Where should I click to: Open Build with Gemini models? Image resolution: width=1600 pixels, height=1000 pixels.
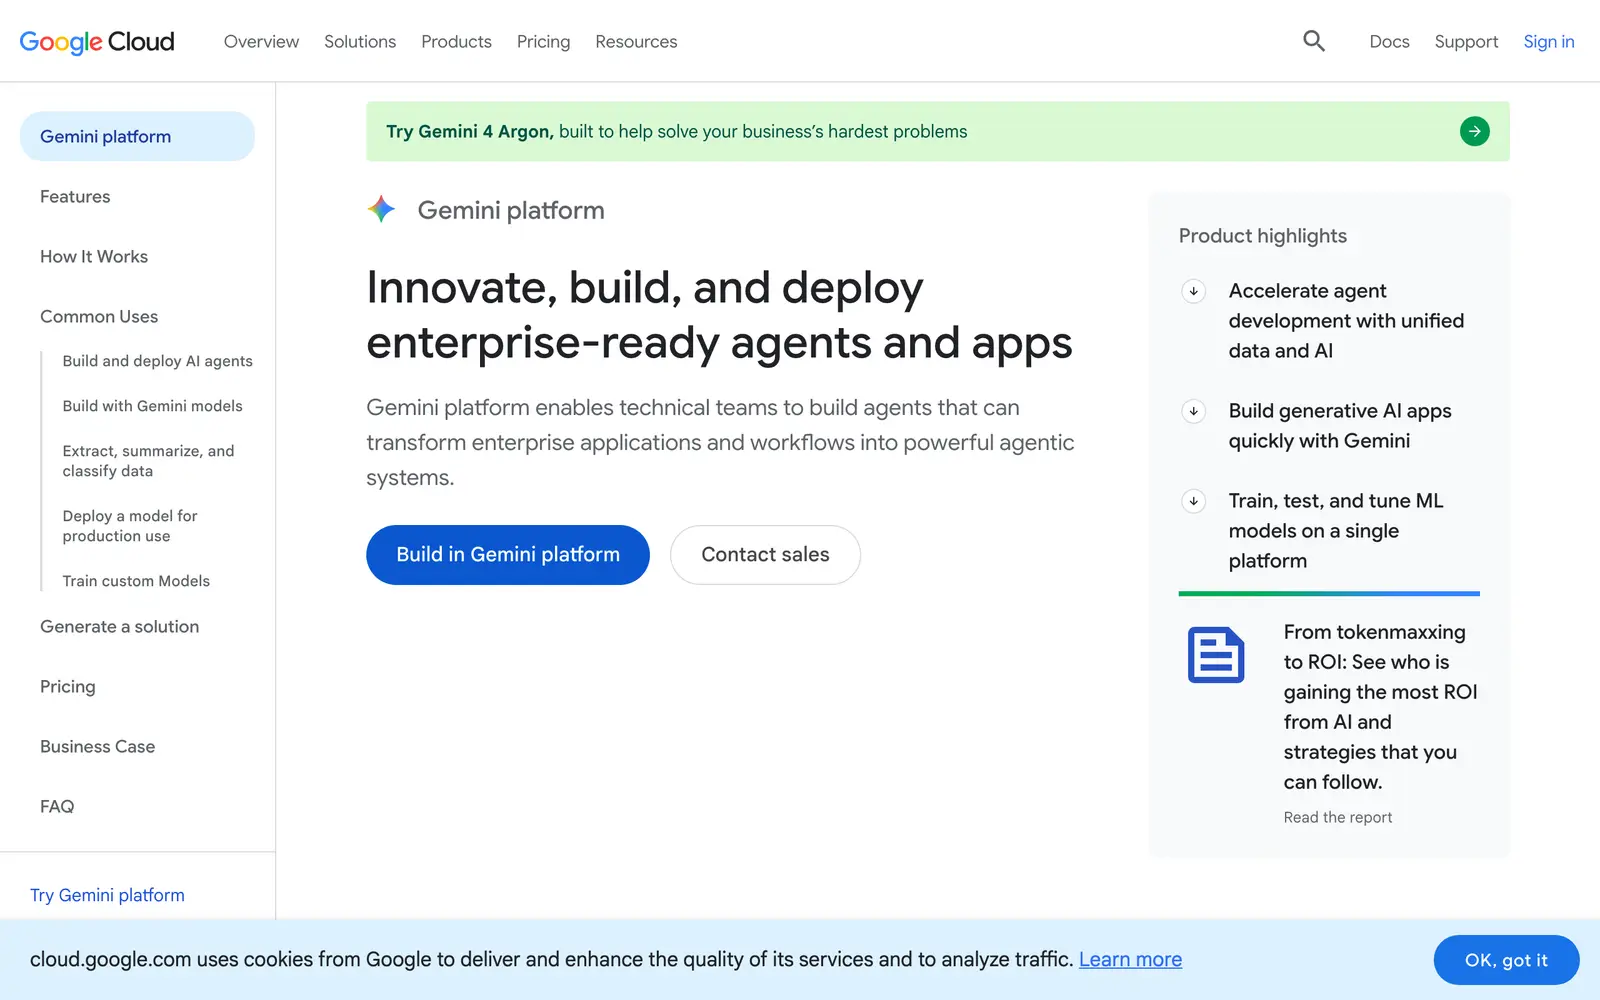click(x=152, y=406)
